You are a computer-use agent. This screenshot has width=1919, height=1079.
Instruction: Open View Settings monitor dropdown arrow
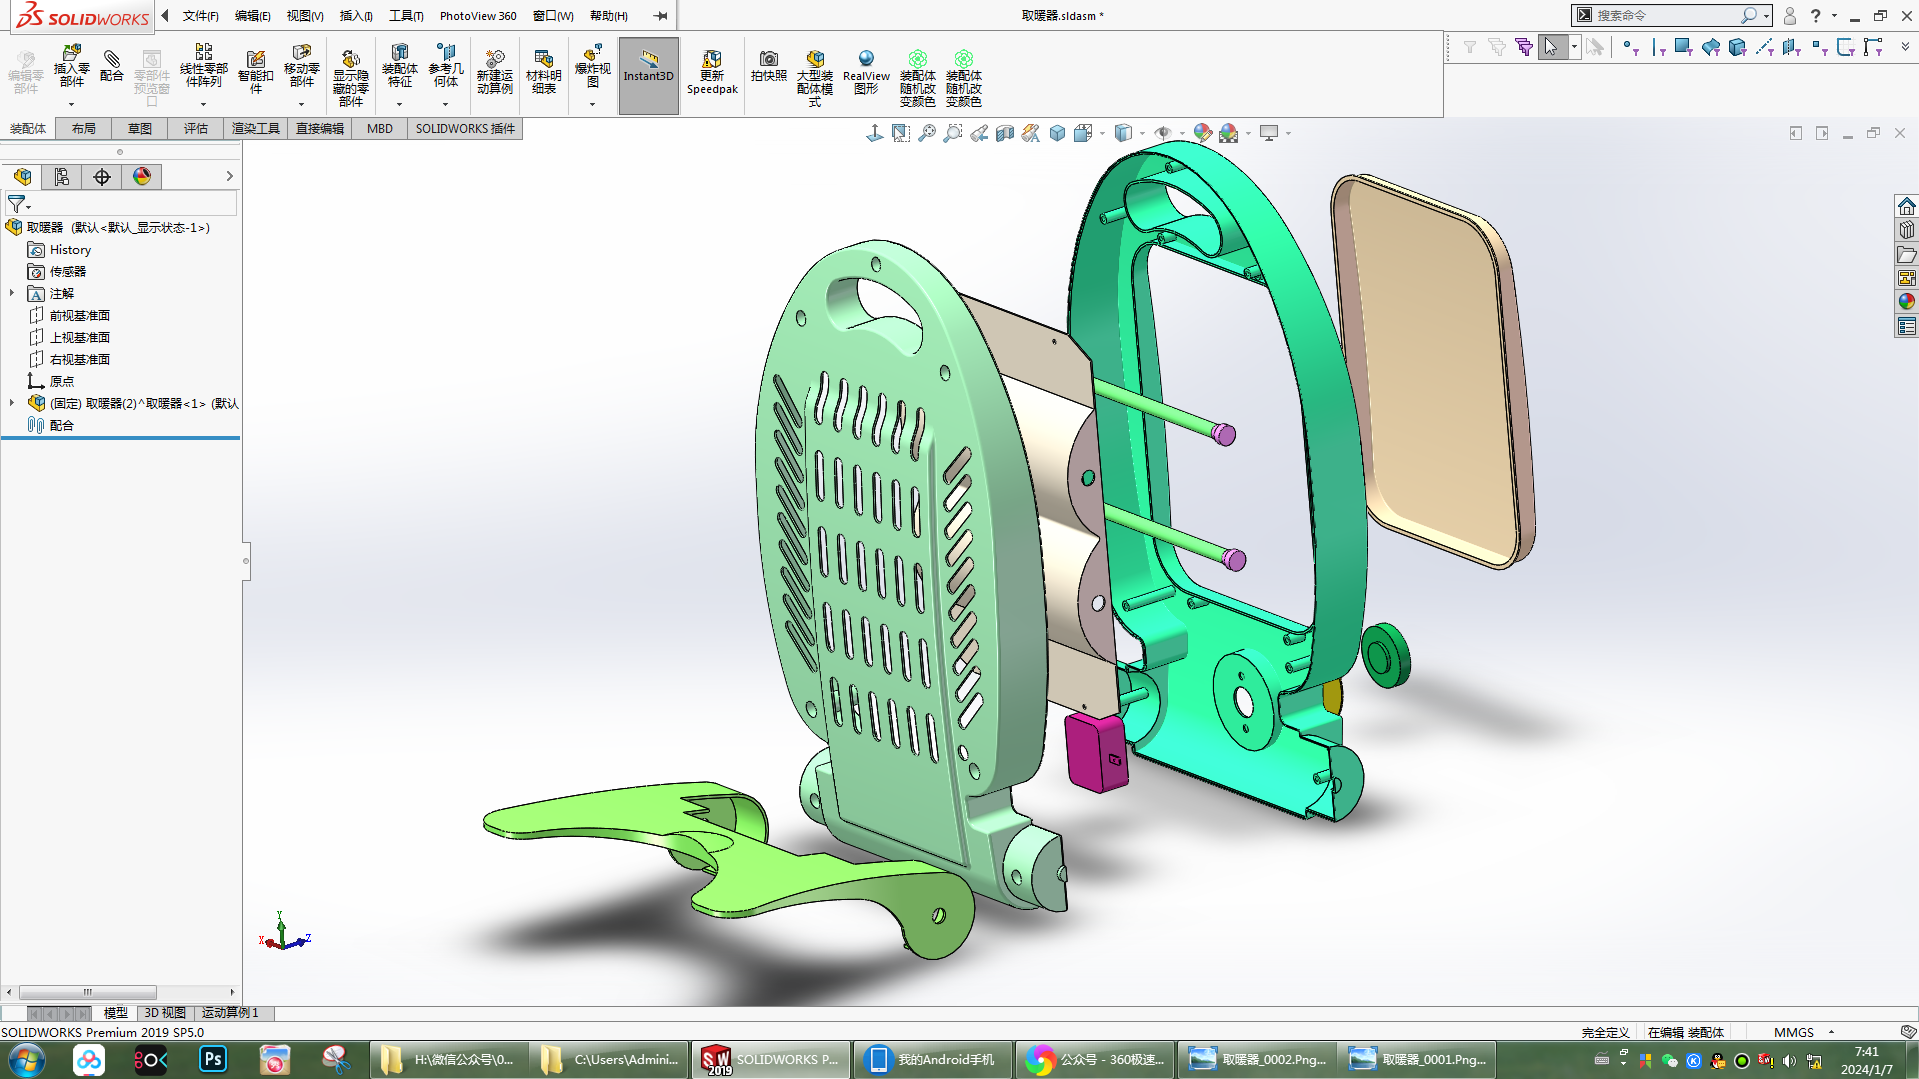pos(1288,133)
